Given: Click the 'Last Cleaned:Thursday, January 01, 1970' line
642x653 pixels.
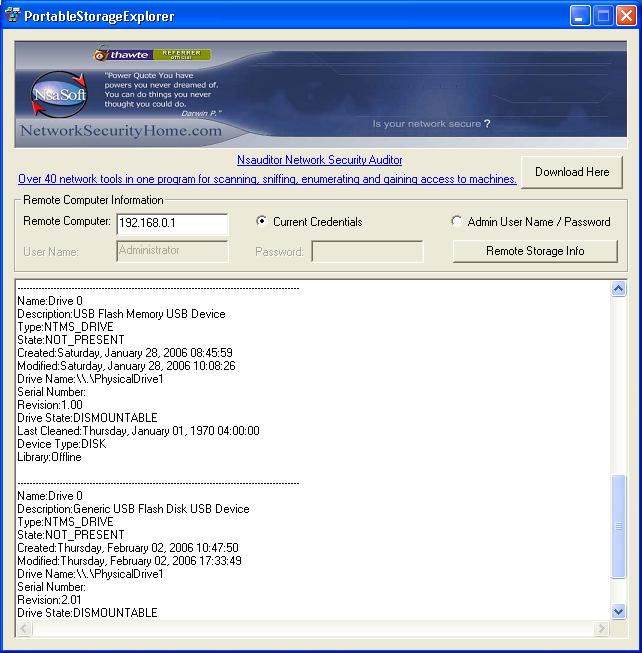Looking at the screenshot, I should tap(138, 431).
